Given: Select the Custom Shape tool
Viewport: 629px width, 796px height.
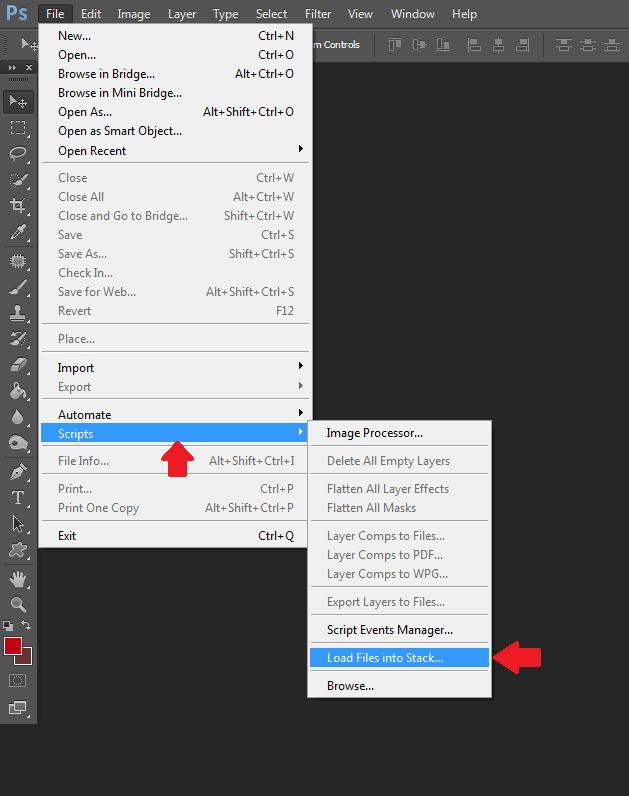Looking at the screenshot, I should point(18,550).
